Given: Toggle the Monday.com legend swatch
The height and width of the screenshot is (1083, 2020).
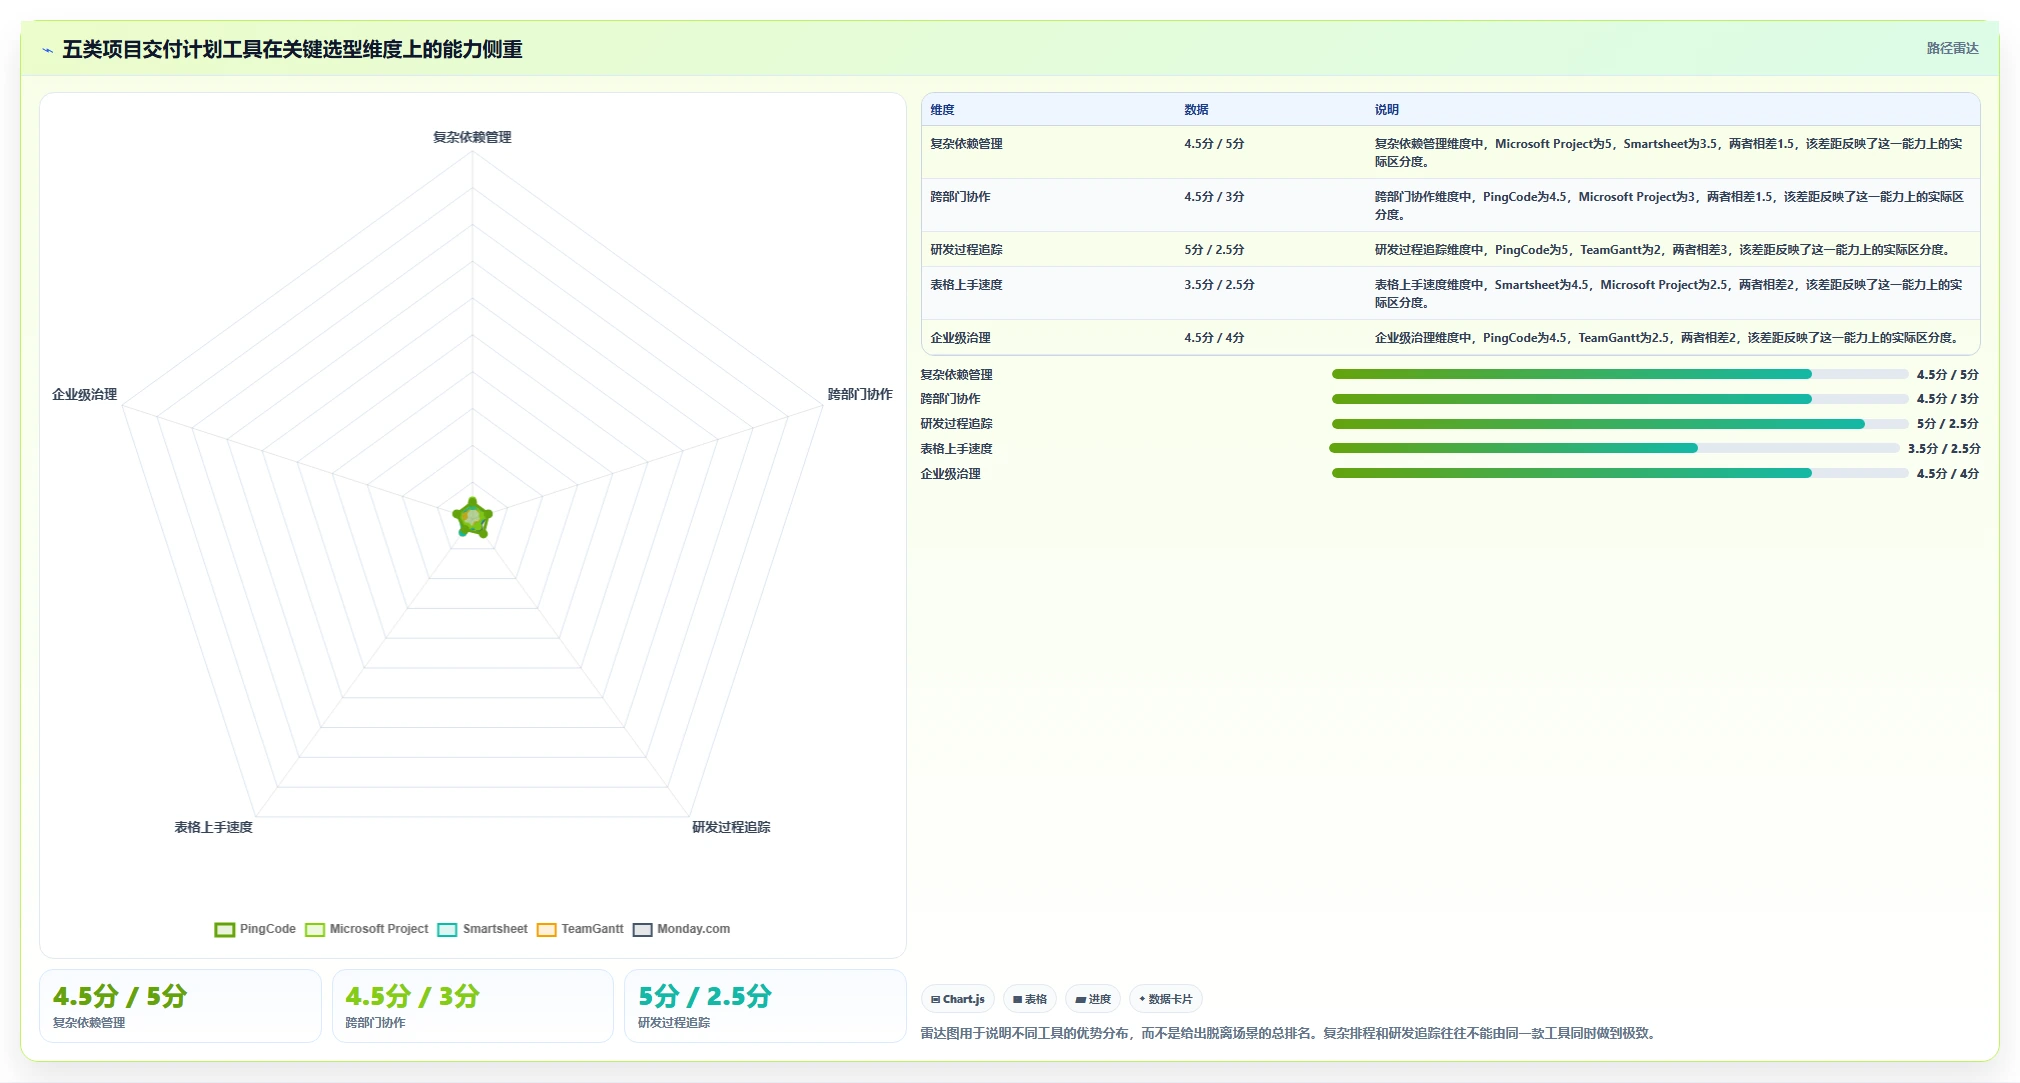Looking at the screenshot, I should point(642,930).
